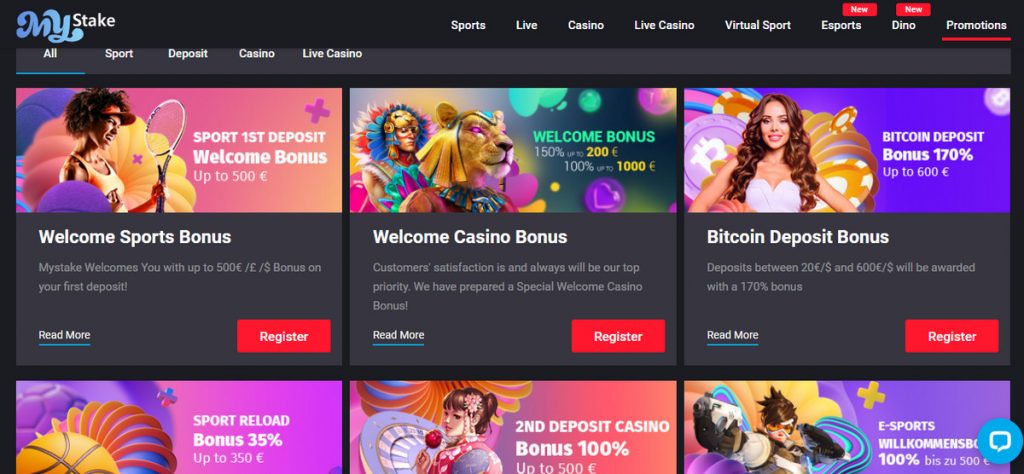The image size is (1024, 474).
Task: Read More about Bitcoin Deposit Bonus
Action: 732,336
